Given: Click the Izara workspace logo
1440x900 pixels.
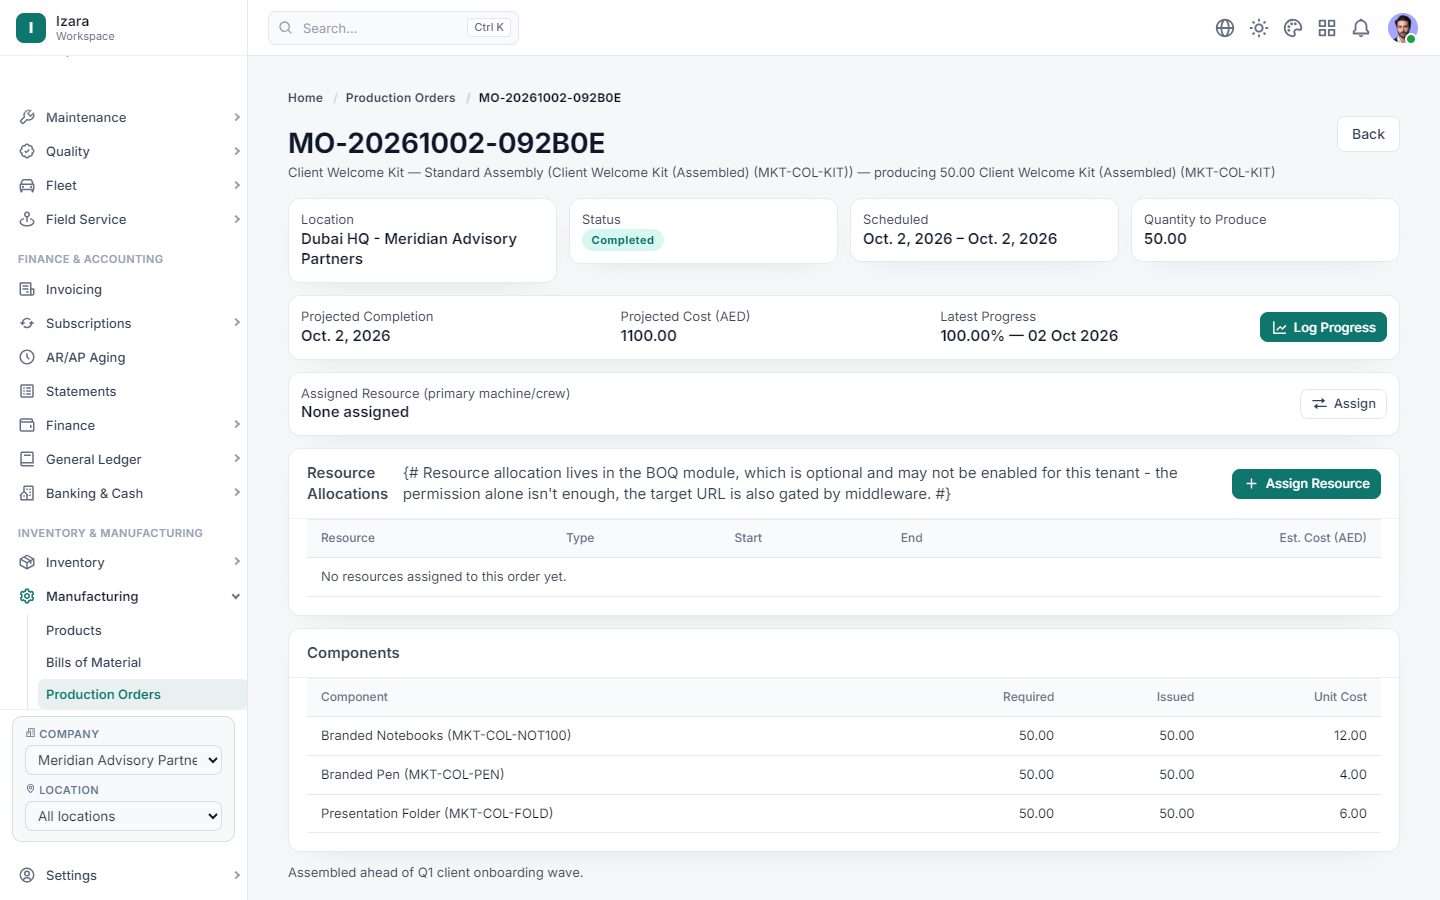Looking at the screenshot, I should (x=31, y=28).
